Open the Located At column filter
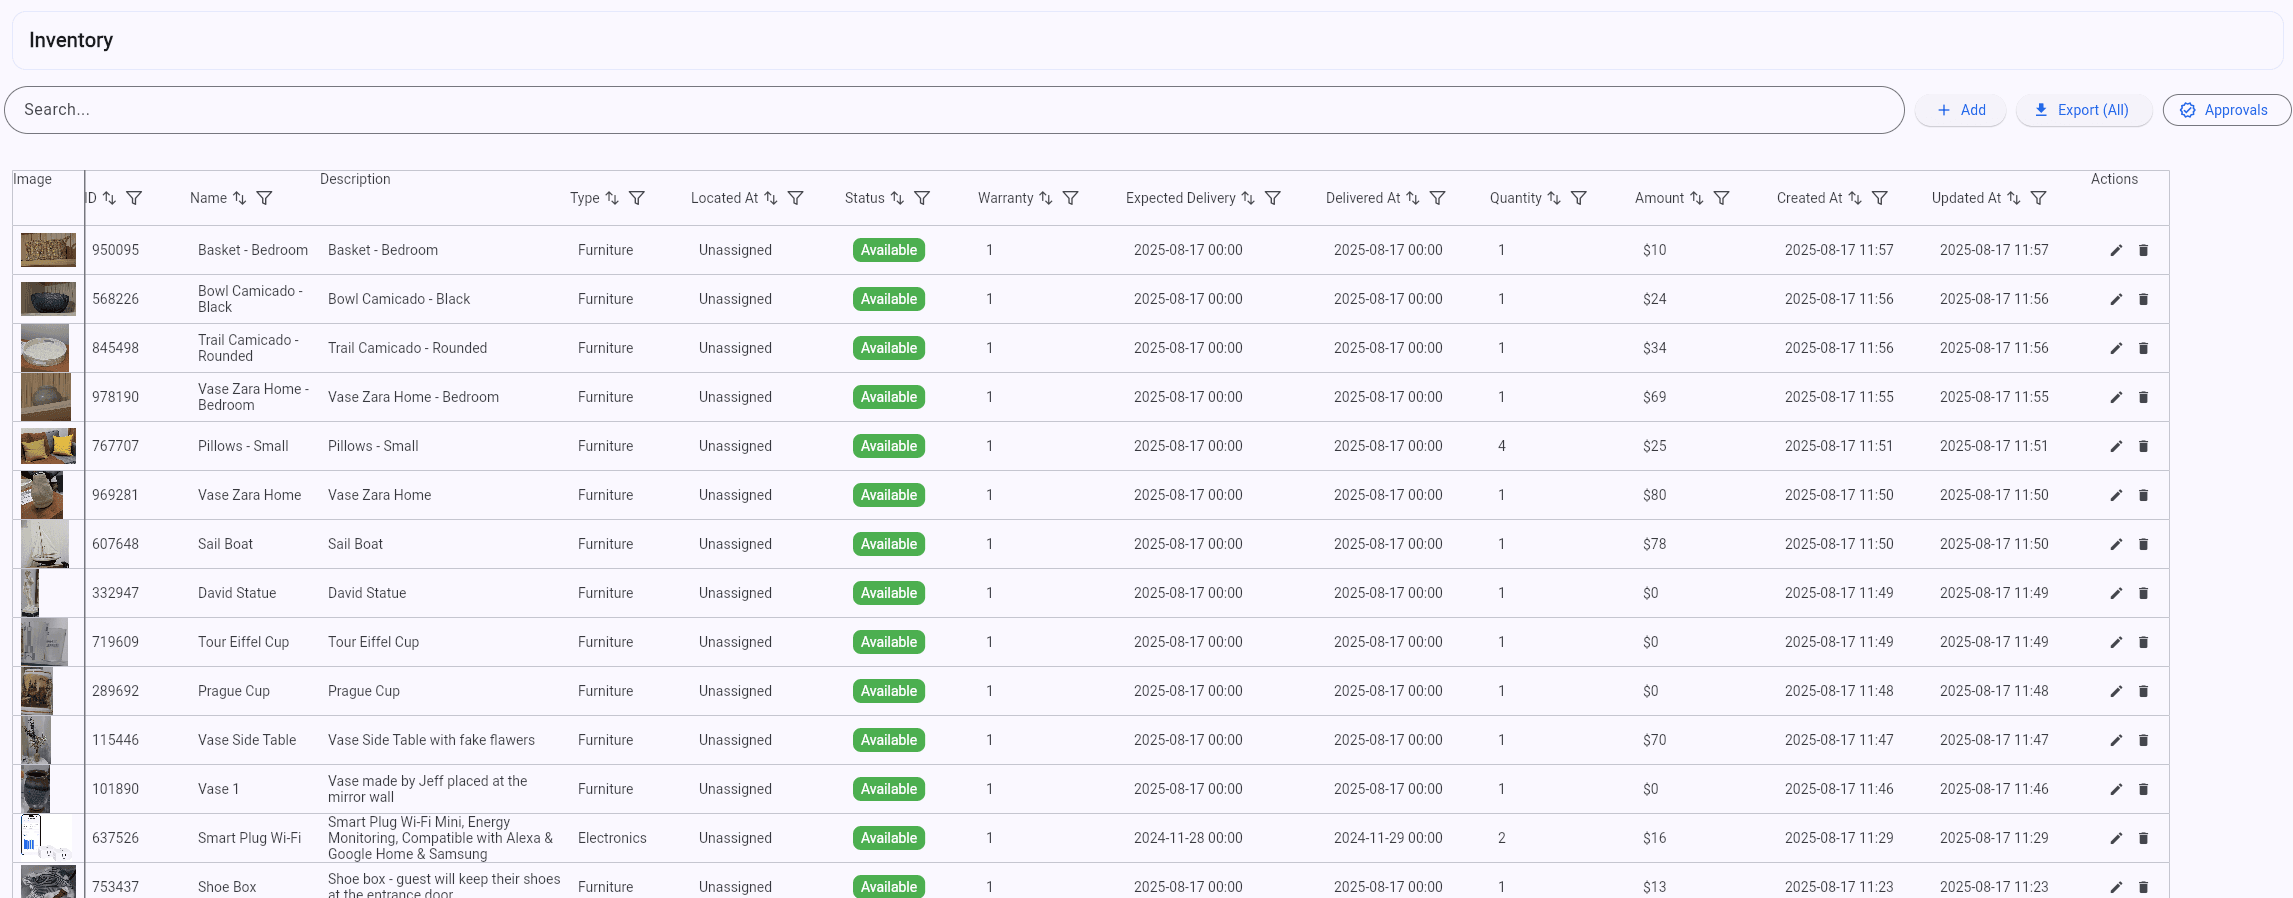This screenshot has height=898, width=2293. pos(796,198)
